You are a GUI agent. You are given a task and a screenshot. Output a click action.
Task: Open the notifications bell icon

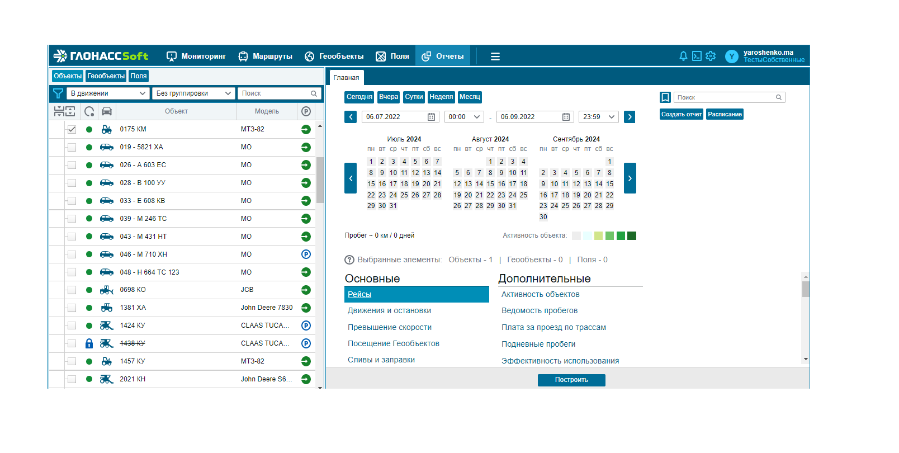(683, 56)
